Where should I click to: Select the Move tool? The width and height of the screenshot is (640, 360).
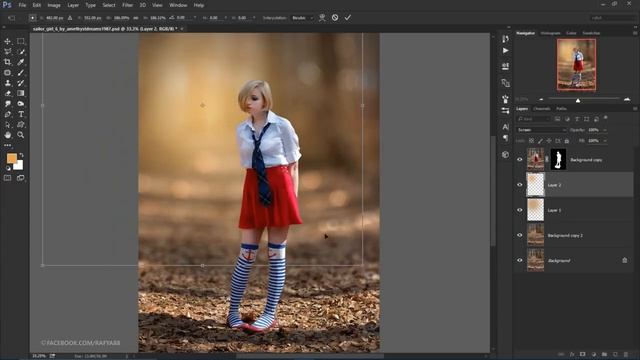pos(7,41)
